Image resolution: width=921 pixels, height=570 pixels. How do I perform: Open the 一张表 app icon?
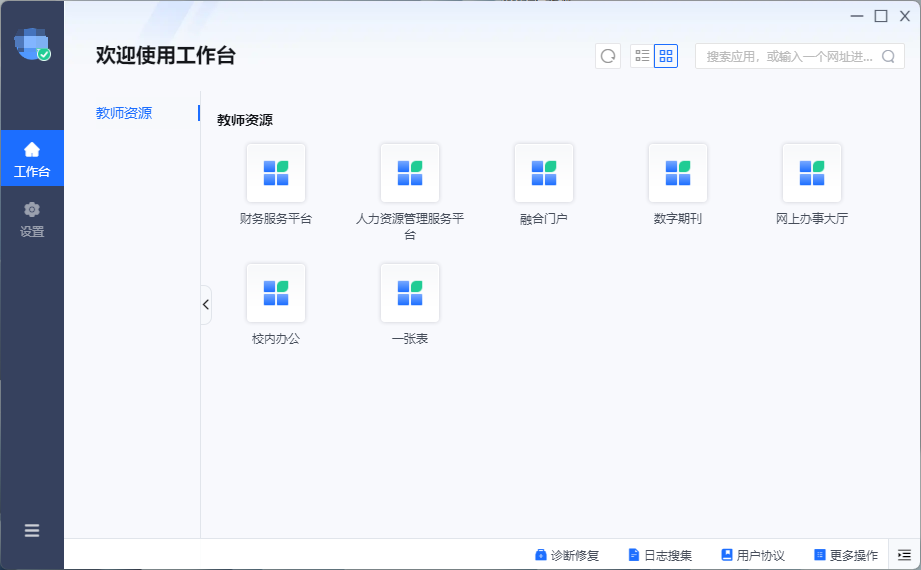coord(409,294)
